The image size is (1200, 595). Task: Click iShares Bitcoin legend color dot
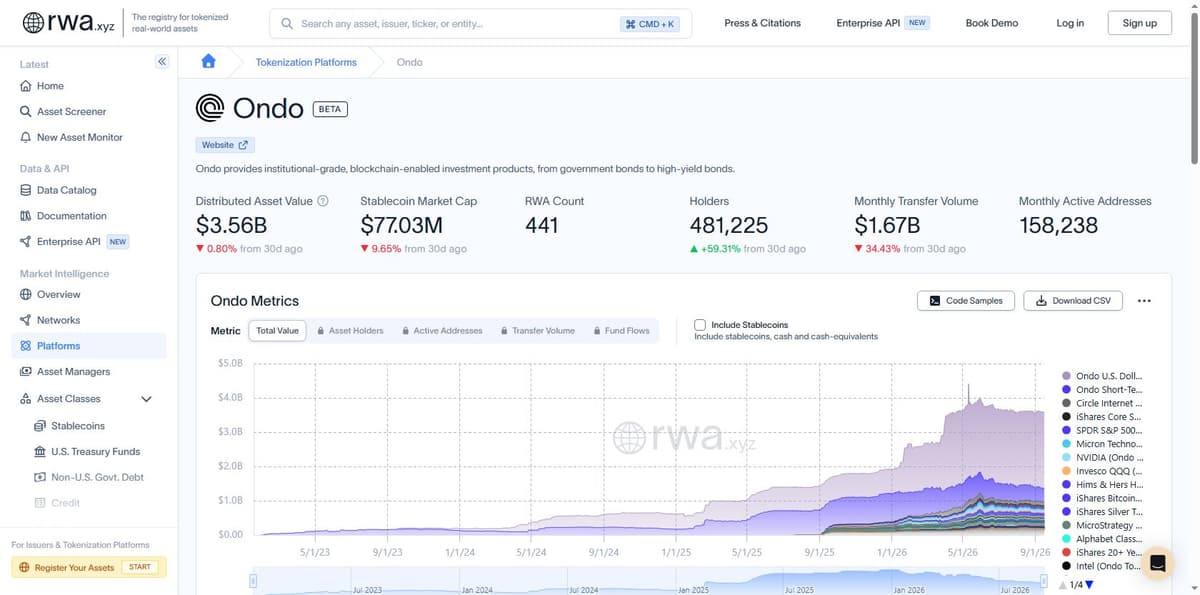[1067, 498]
